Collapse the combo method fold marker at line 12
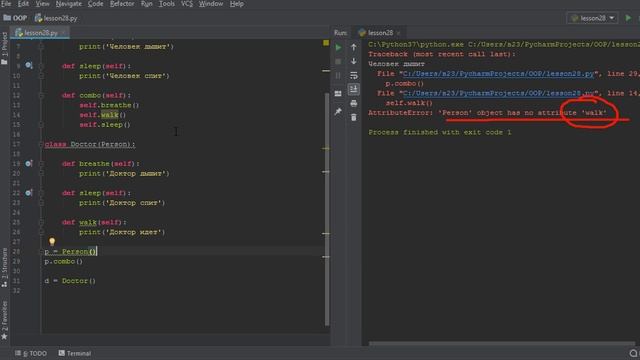The height and width of the screenshot is (360, 640). click(41, 95)
